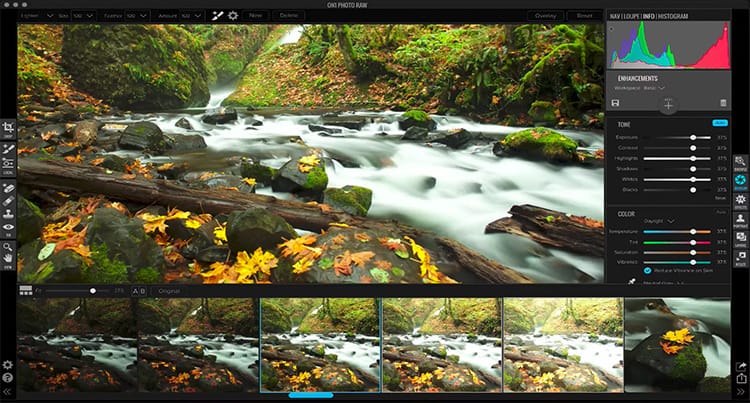This screenshot has height=403, width=750.
Task: Click the Exposure slider handle
Action: [693, 136]
